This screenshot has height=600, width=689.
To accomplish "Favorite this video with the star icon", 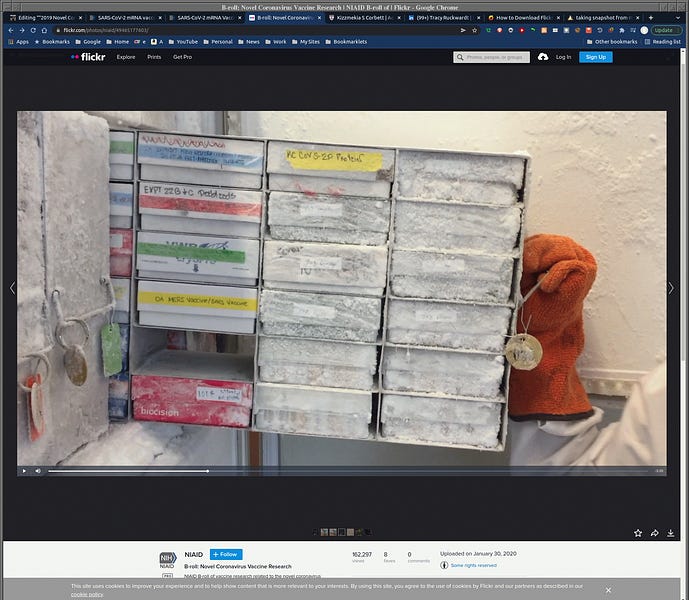I will 638,533.
